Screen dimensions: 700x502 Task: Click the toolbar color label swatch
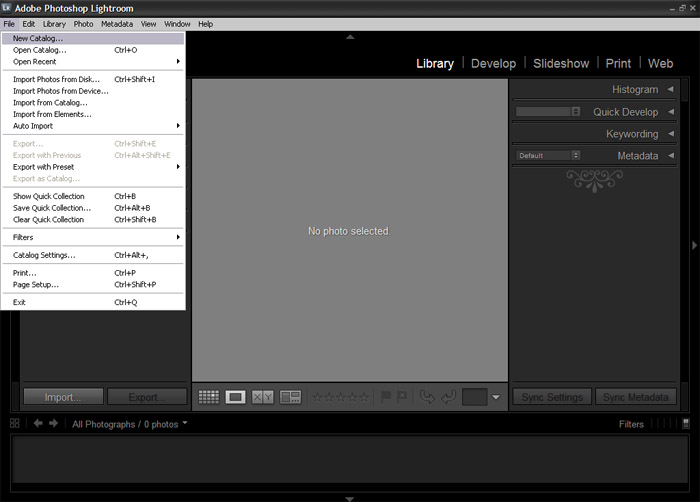(x=474, y=397)
